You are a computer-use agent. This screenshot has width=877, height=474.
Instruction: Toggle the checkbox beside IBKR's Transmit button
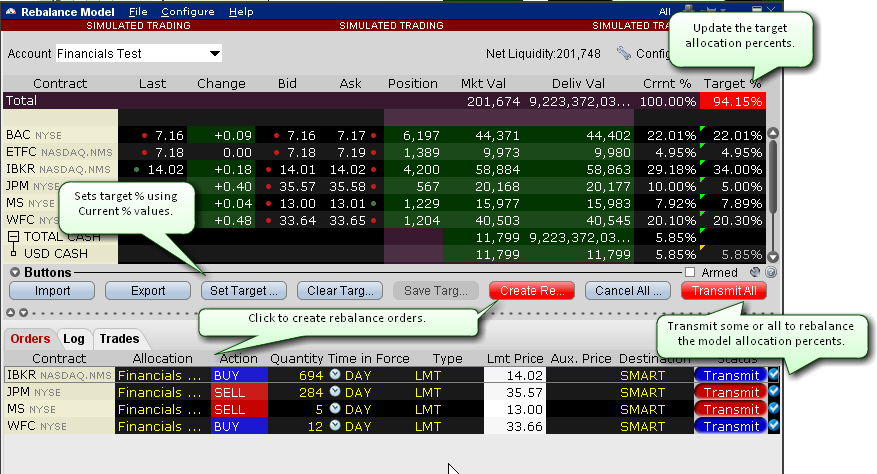(772, 375)
